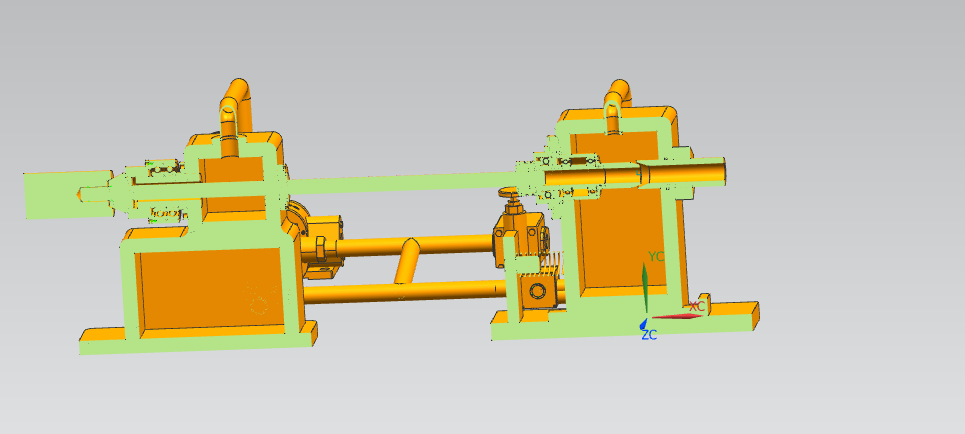This screenshot has height=434, width=965.
Task: Click the ZC axis label
Action: pos(649,335)
